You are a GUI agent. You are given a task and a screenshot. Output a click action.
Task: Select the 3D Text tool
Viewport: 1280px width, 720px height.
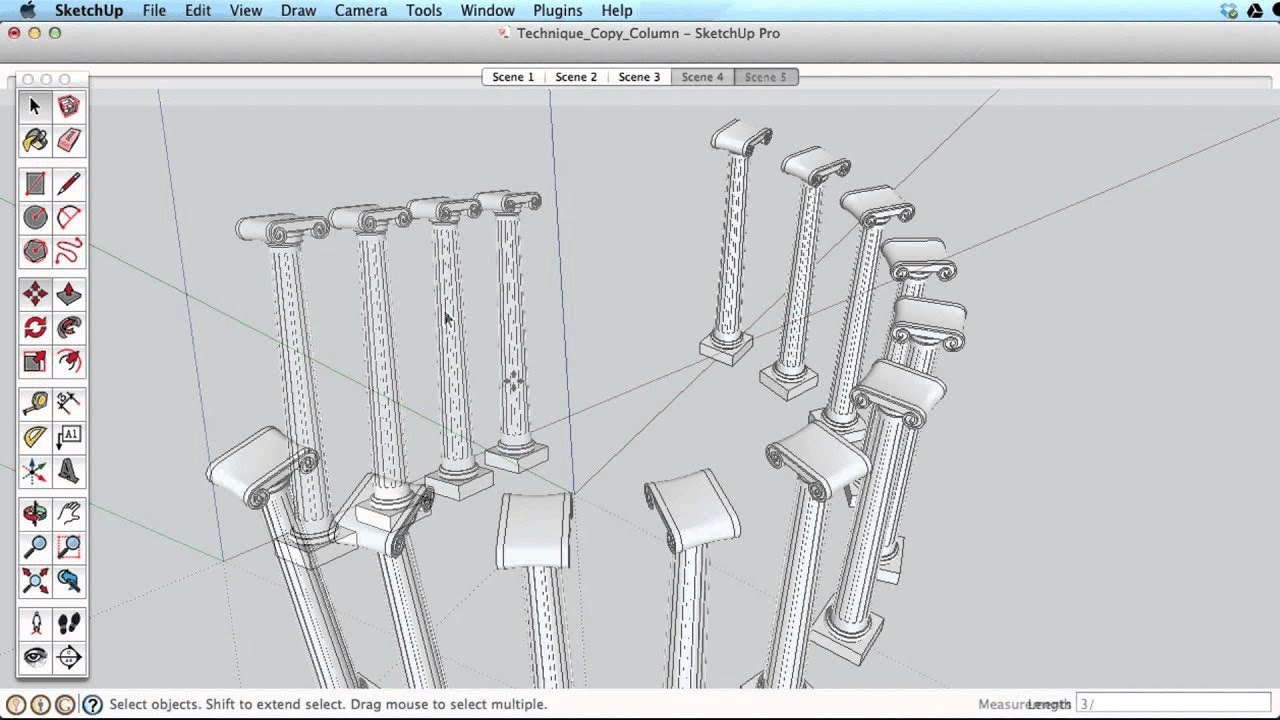coord(68,470)
